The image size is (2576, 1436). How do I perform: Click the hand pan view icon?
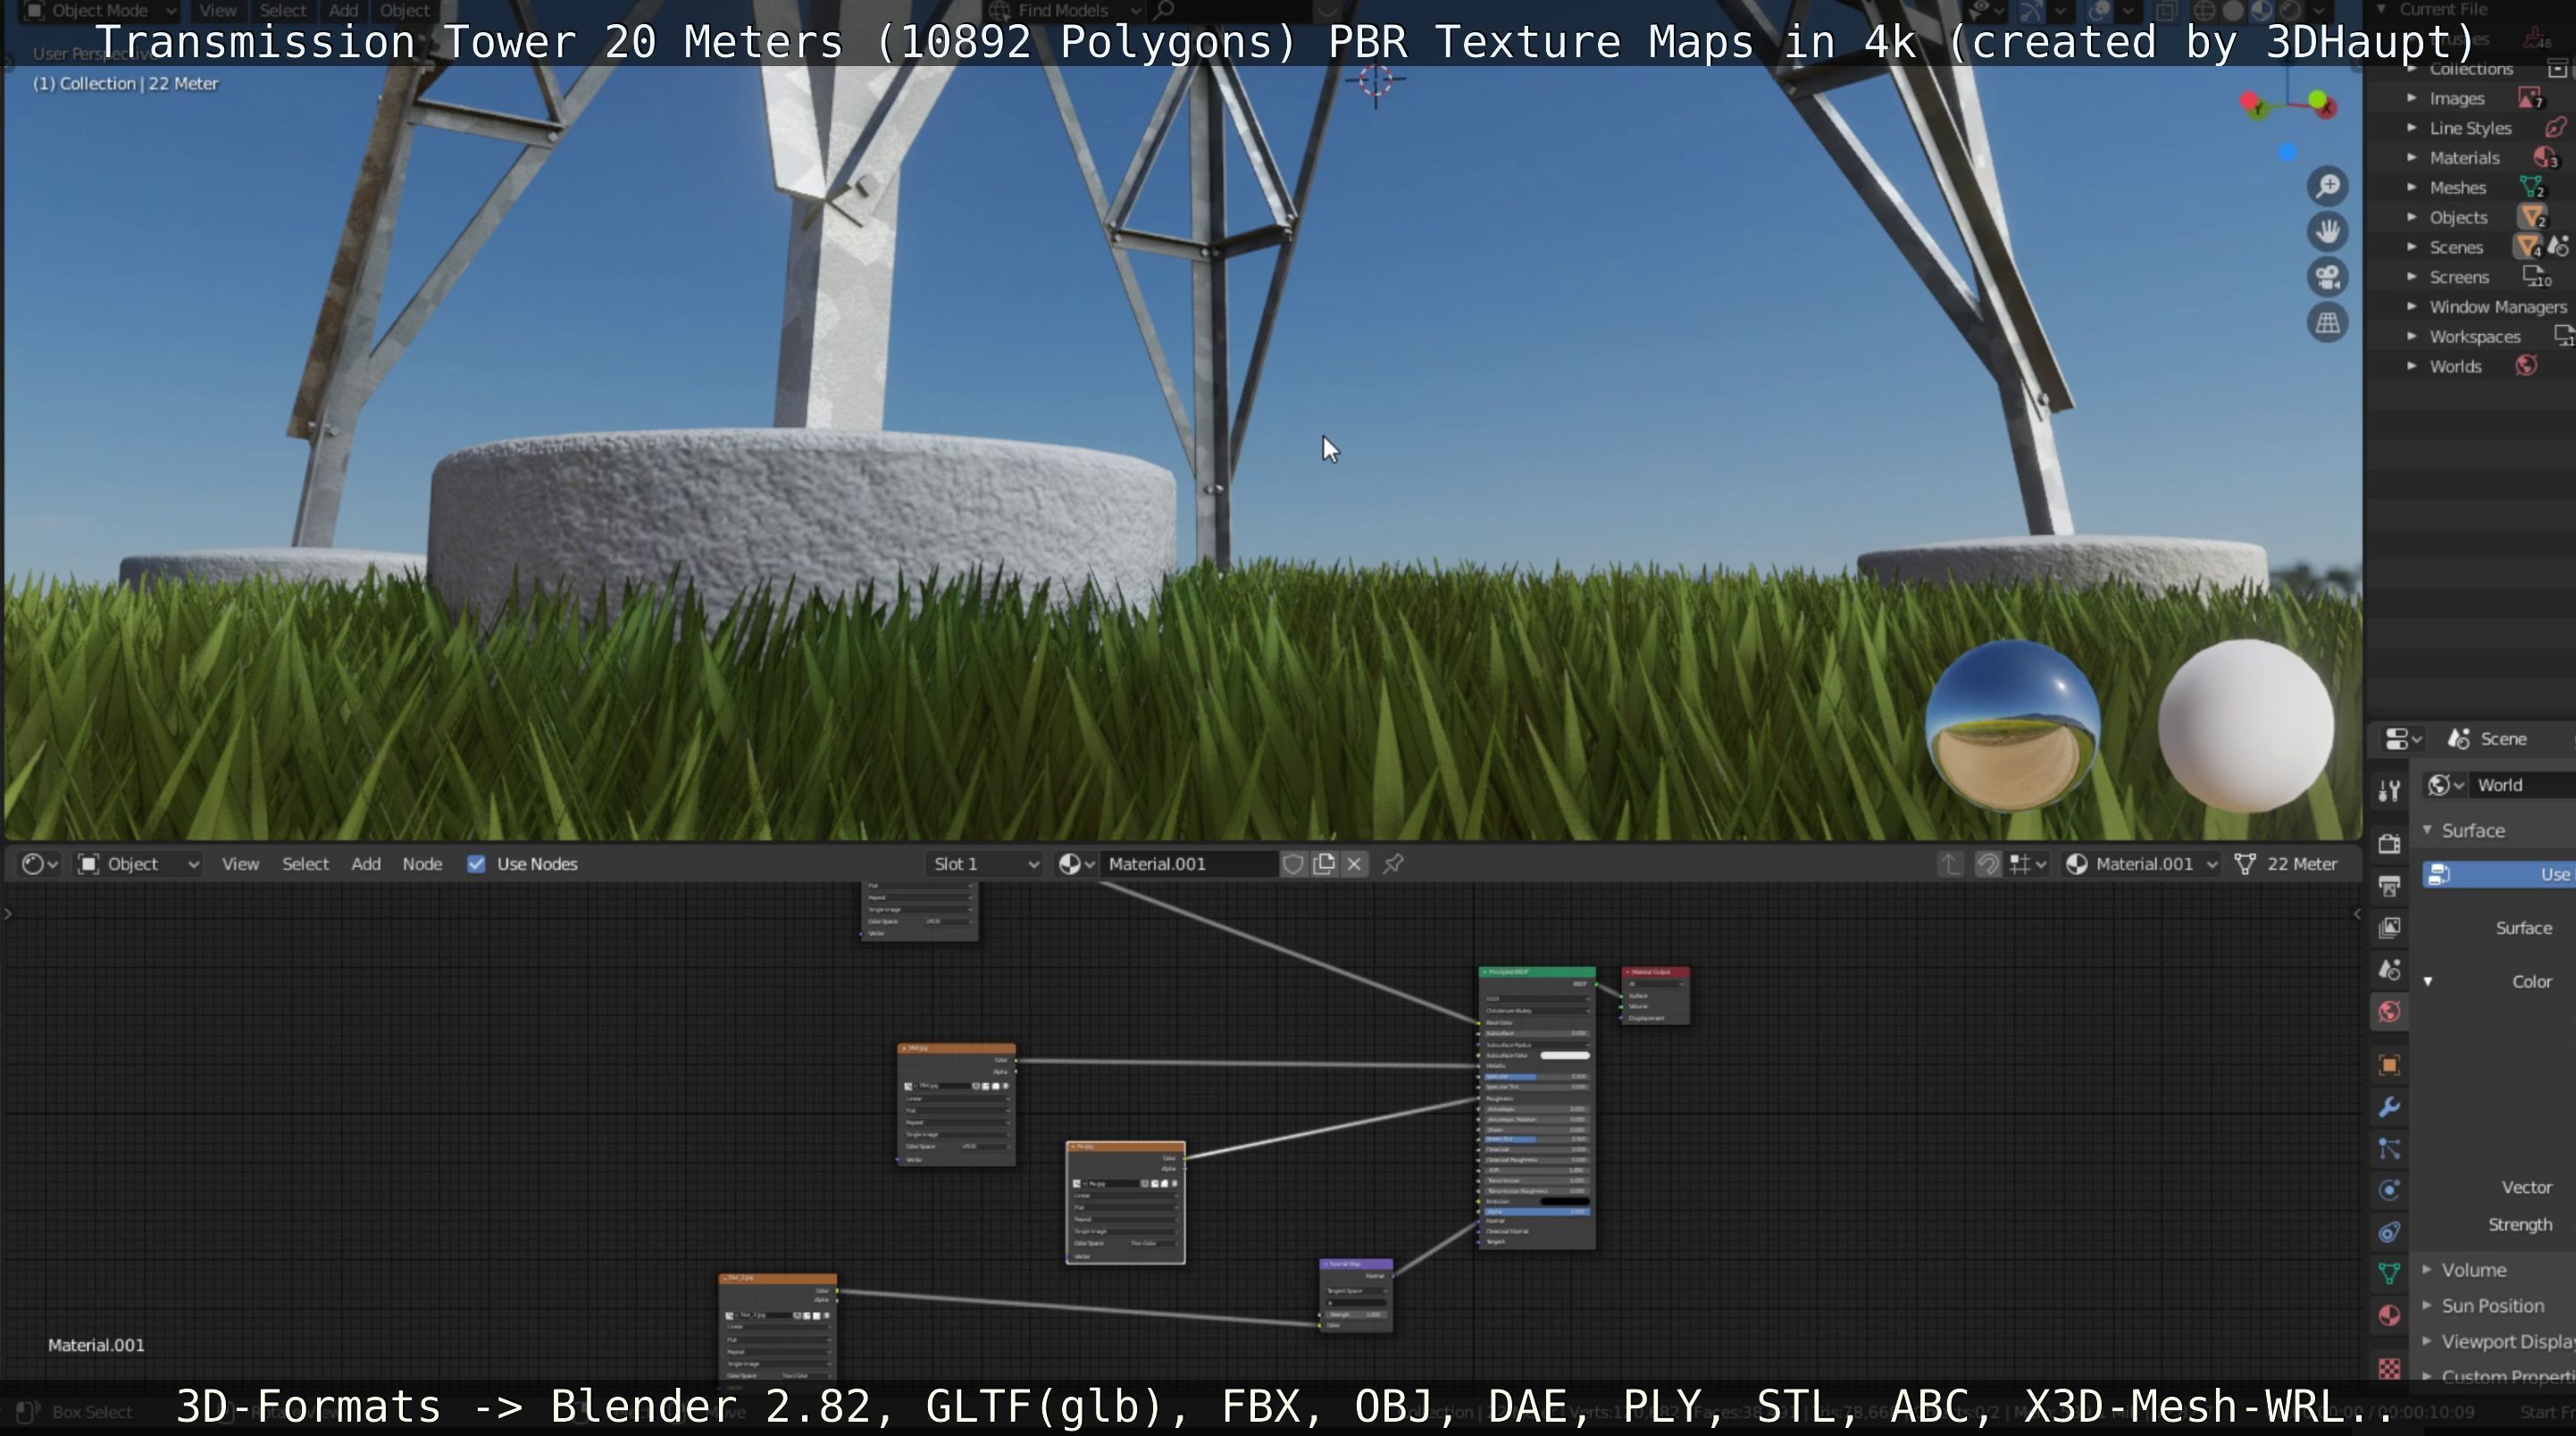coord(2328,232)
